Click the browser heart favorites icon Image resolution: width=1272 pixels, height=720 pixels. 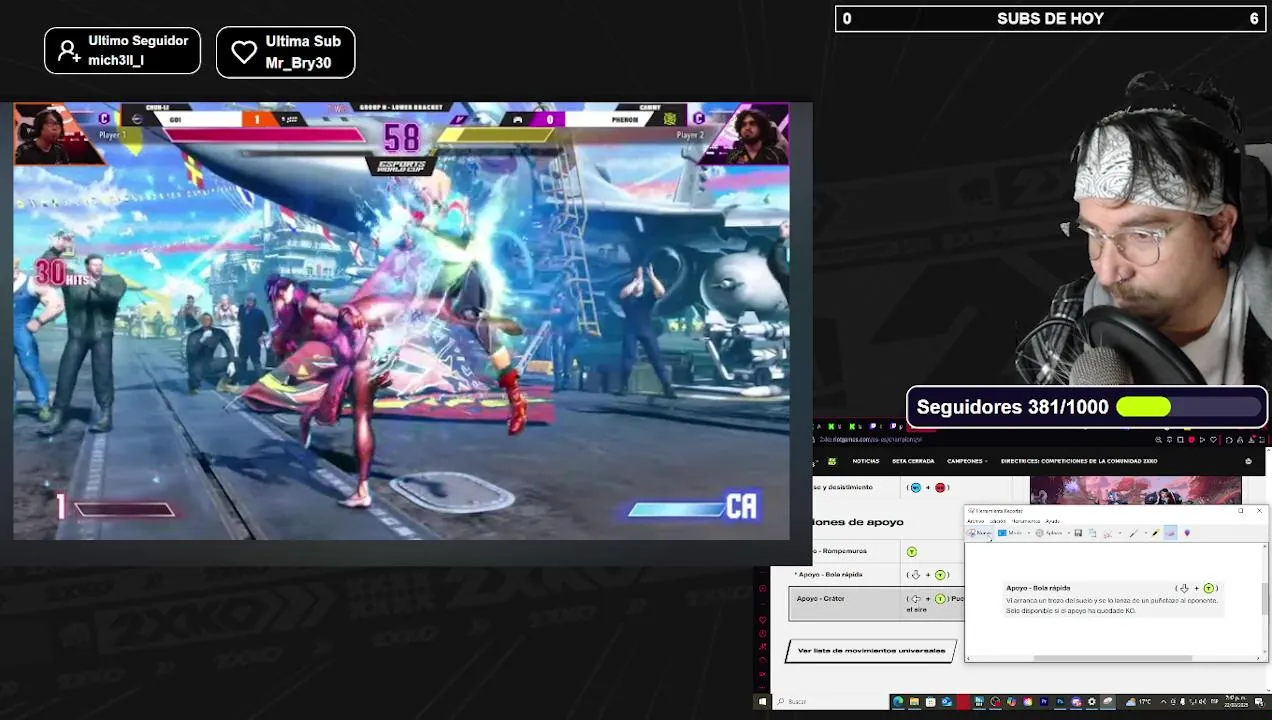tap(1213, 440)
